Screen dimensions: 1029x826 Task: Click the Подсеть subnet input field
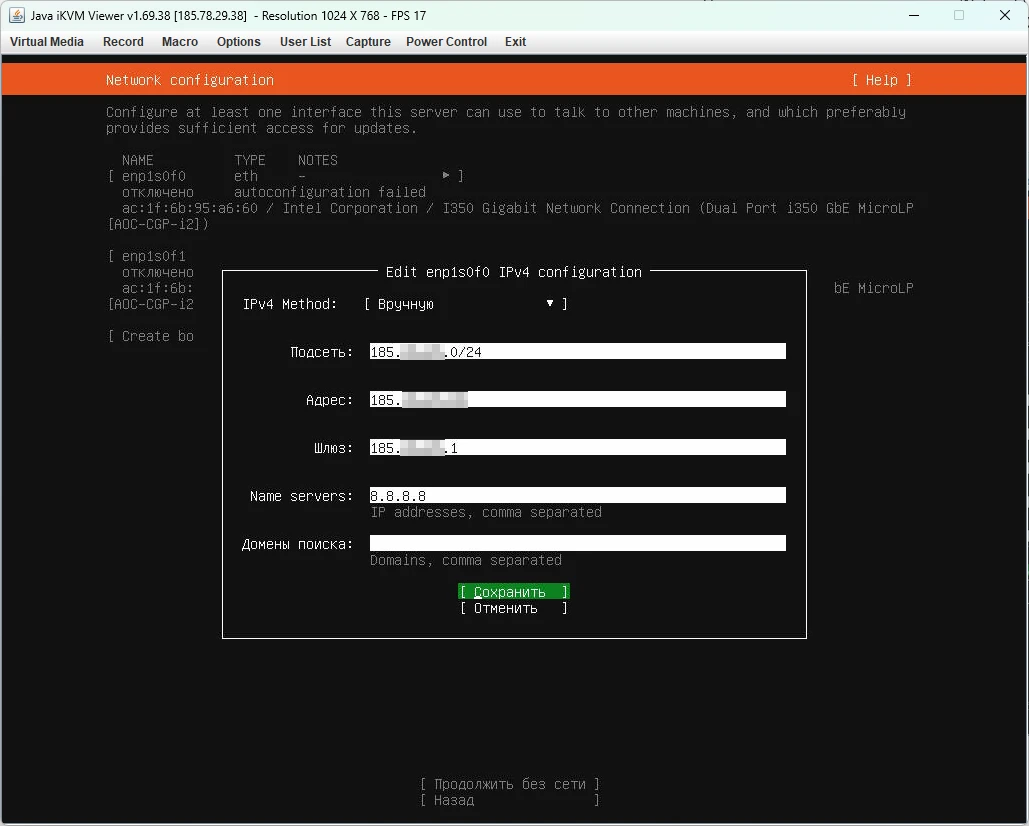coord(576,351)
